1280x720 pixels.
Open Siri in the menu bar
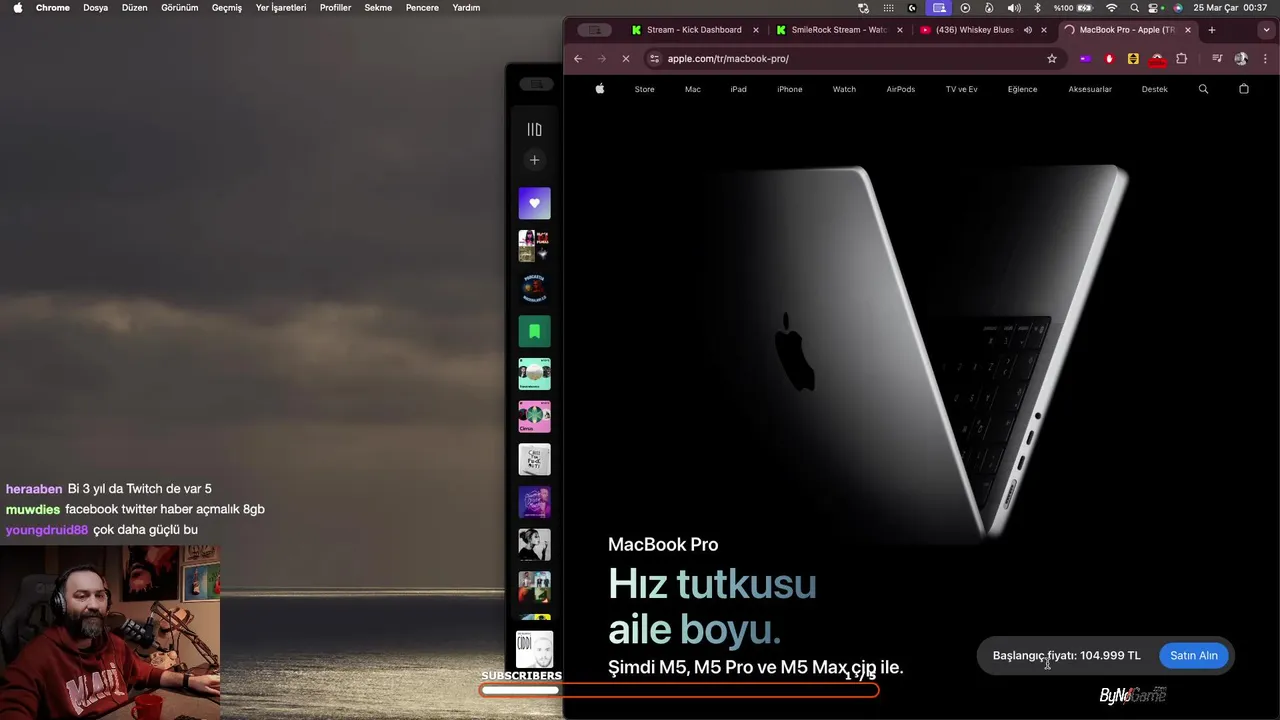click(1178, 7)
